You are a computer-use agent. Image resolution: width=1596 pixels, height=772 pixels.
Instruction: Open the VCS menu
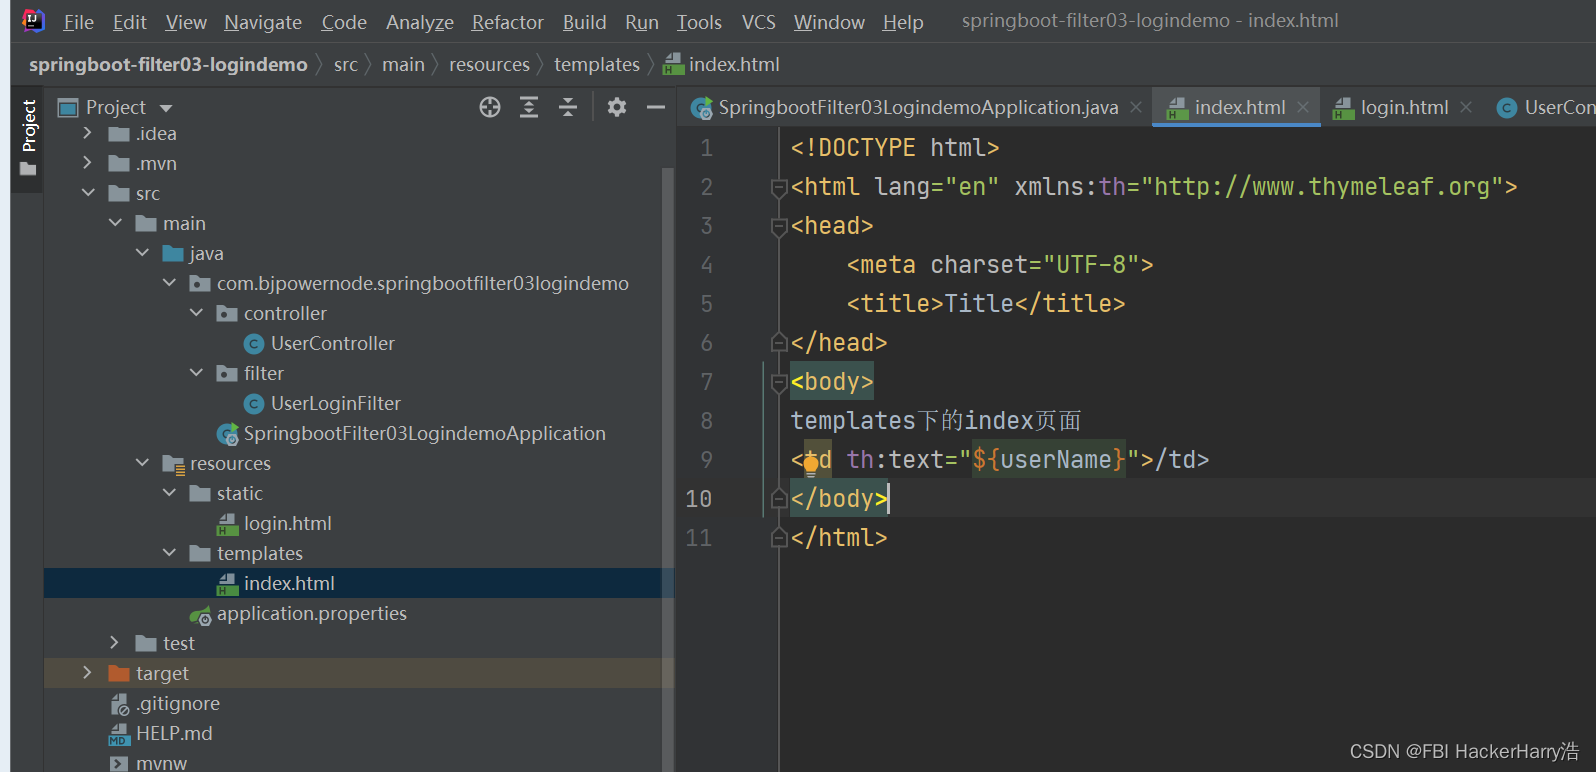coord(759,22)
